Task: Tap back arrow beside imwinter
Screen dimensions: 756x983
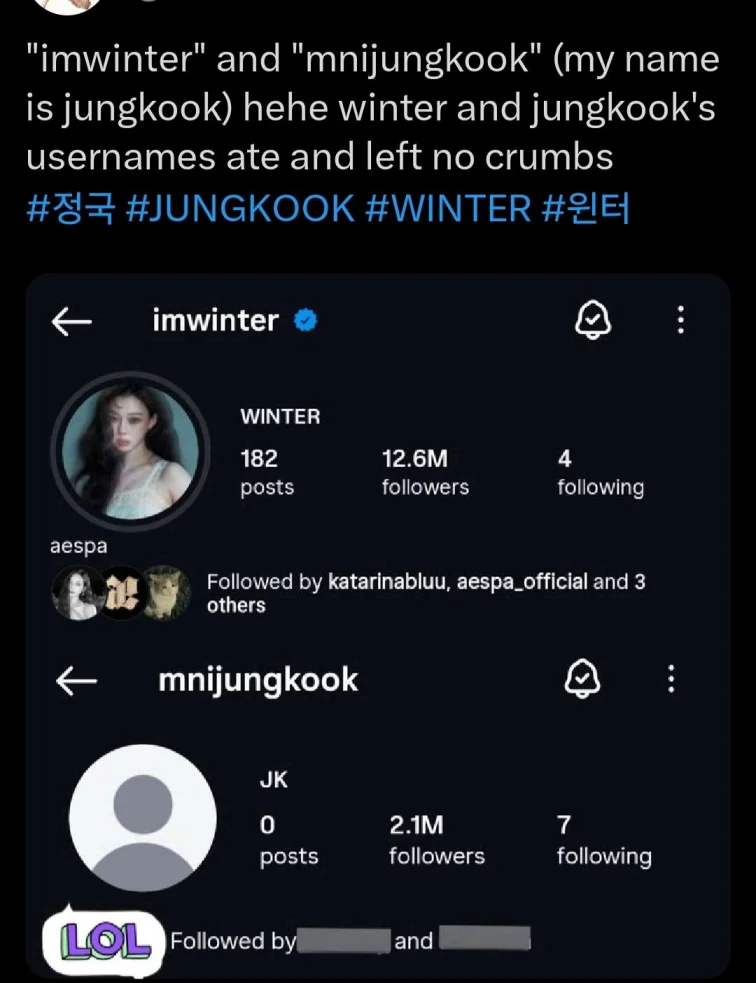Action: click(71, 321)
